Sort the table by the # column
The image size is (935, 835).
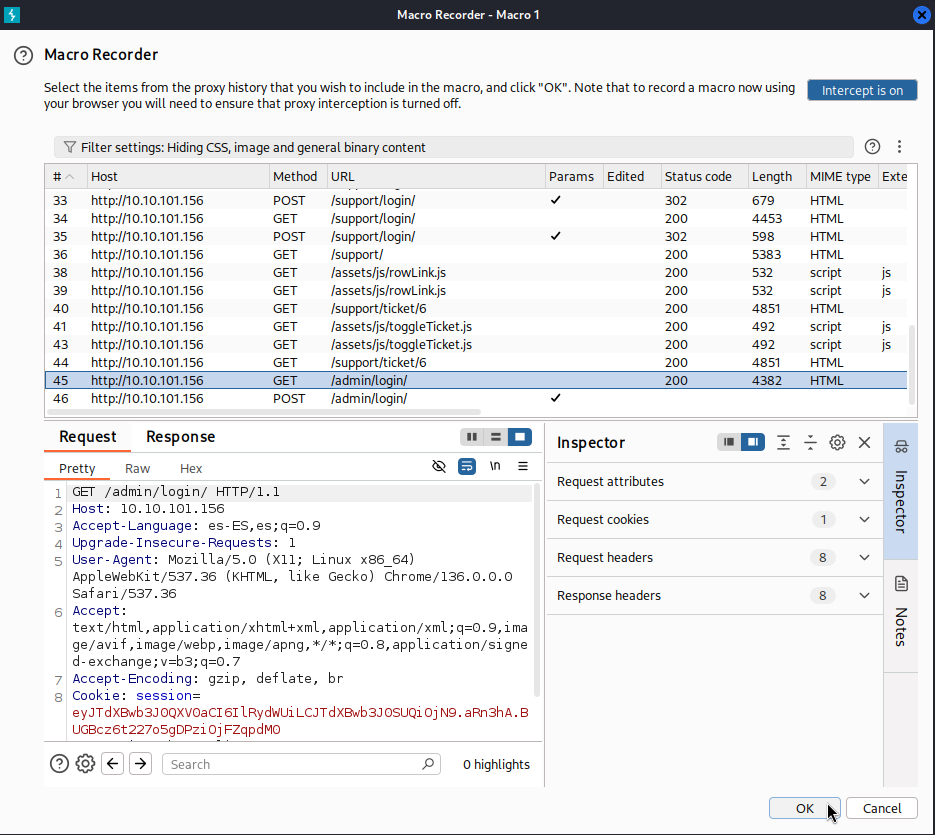point(66,177)
